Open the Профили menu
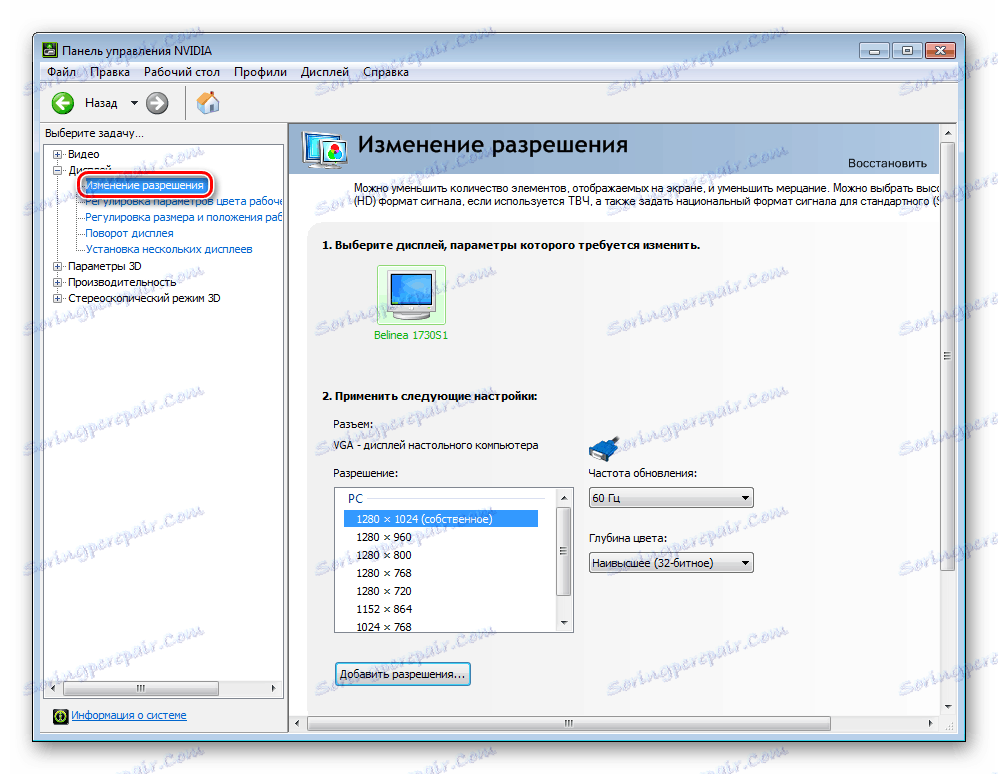 [x=260, y=72]
